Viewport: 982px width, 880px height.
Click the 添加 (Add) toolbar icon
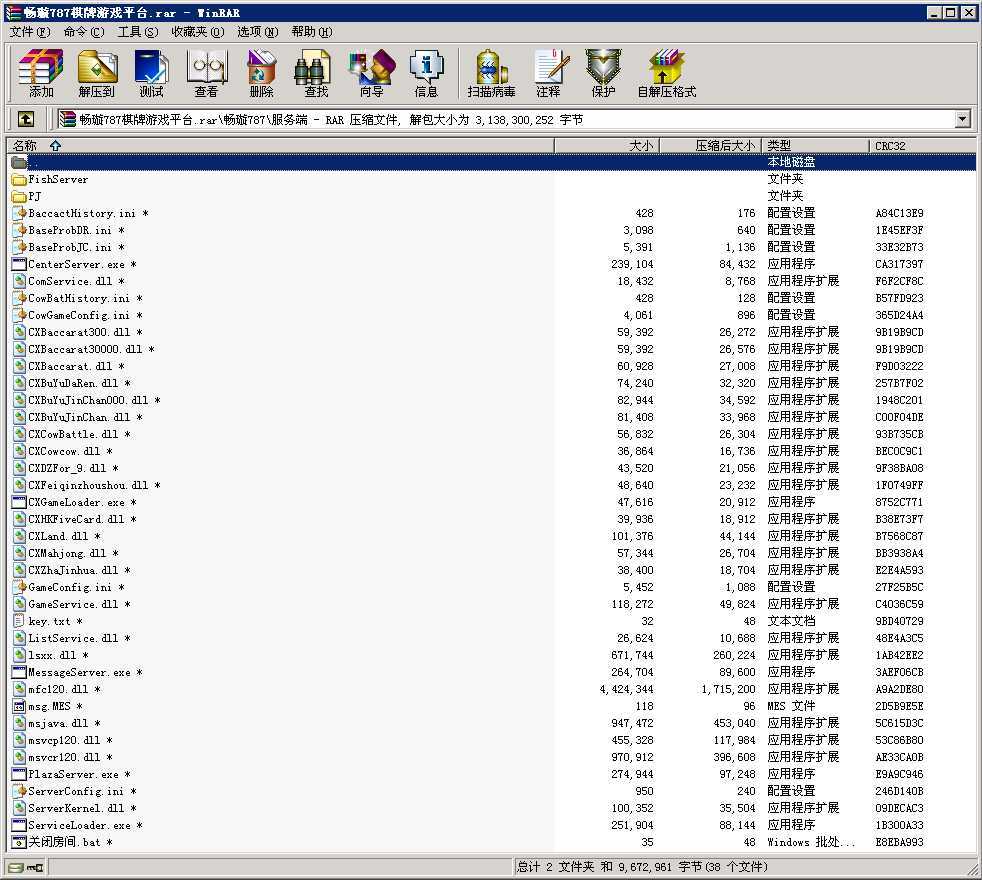pos(41,74)
